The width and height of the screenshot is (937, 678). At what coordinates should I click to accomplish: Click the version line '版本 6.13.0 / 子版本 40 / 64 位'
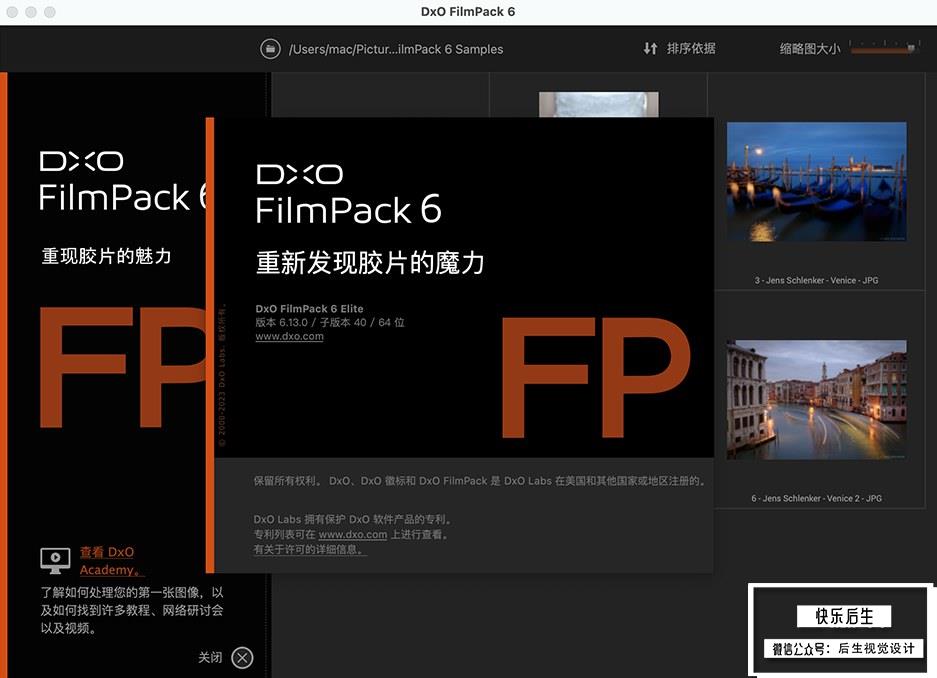330,323
